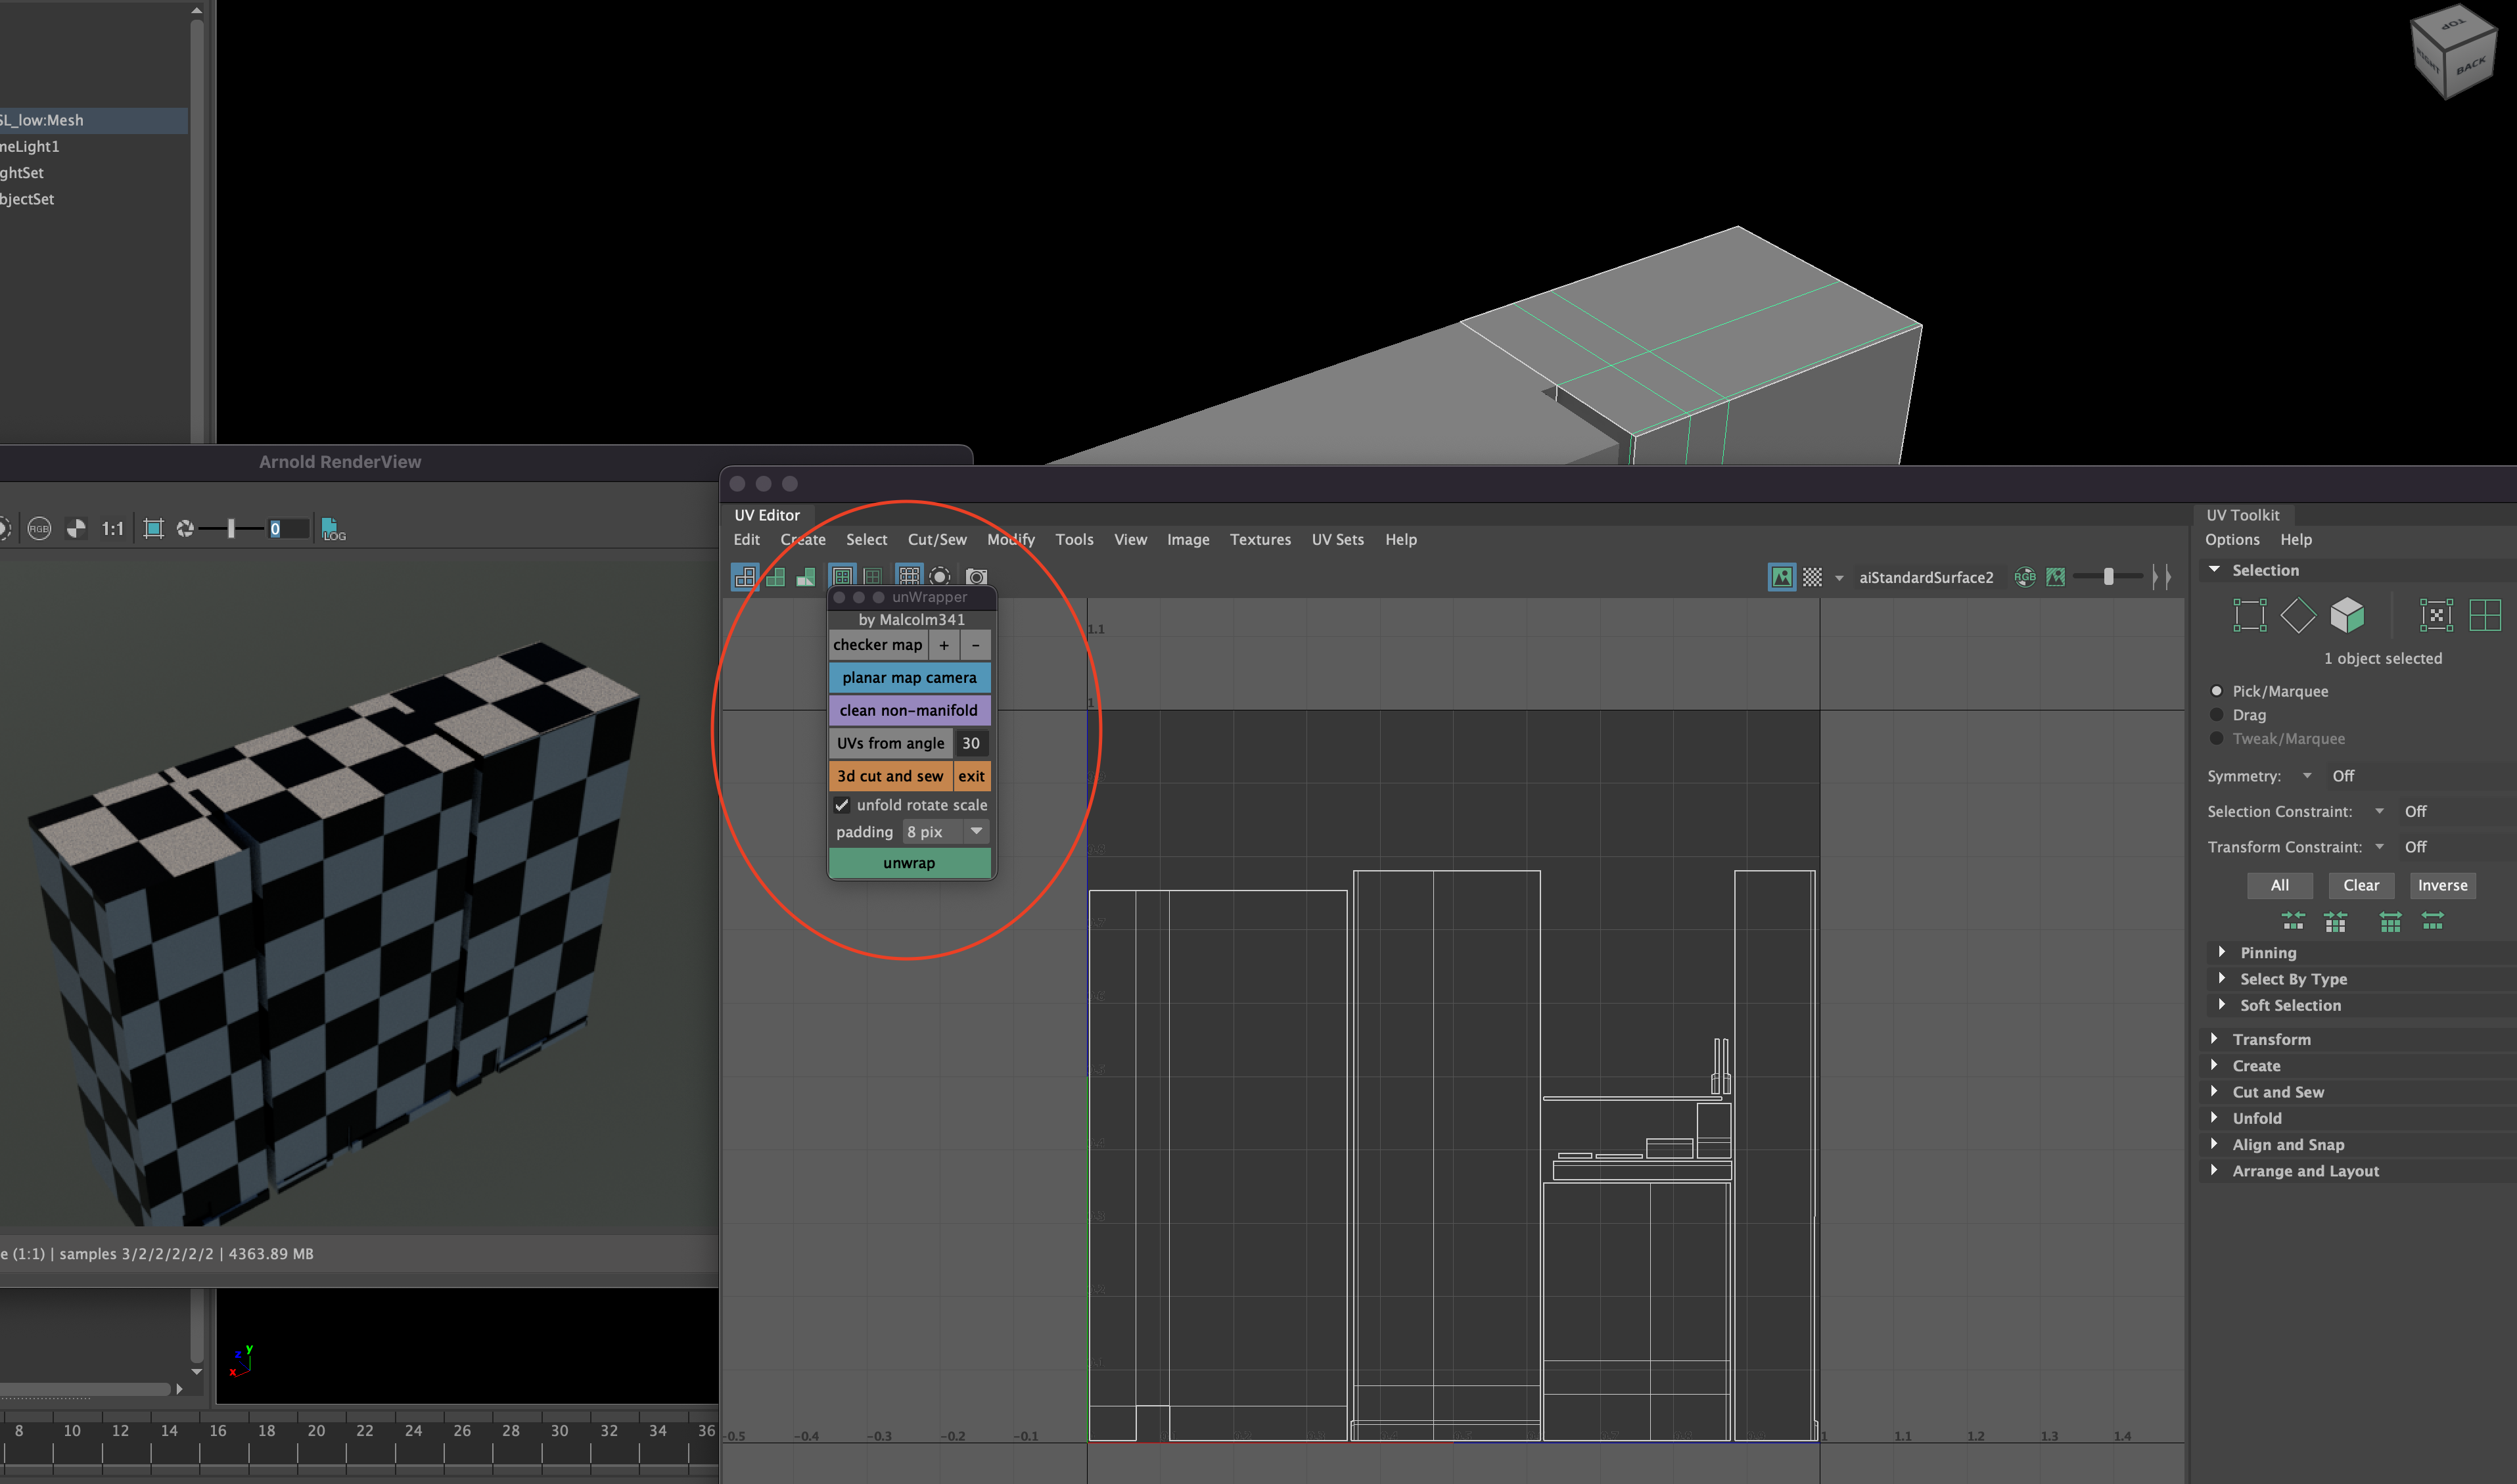The image size is (2517, 1484).
Task: Select UV vertex selection mode in UV Toolkit
Action: point(2249,615)
